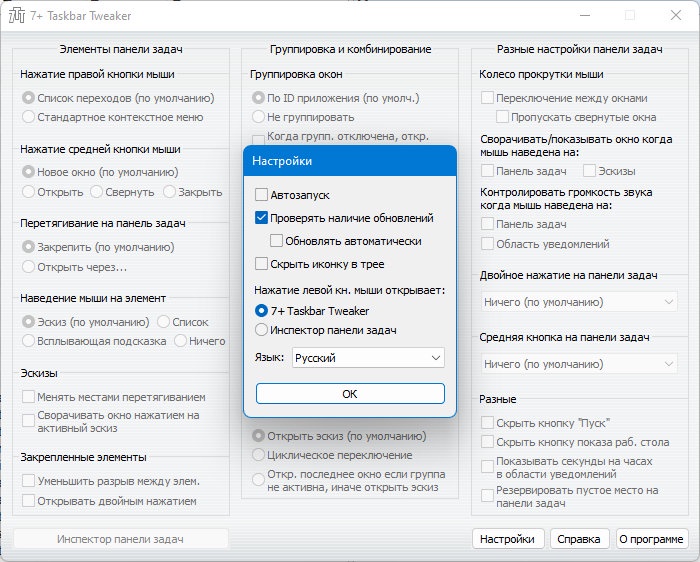Click the 7+ Taskbar Tweaker title icon
This screenshot has height=562, width=700.
(17, 16)
